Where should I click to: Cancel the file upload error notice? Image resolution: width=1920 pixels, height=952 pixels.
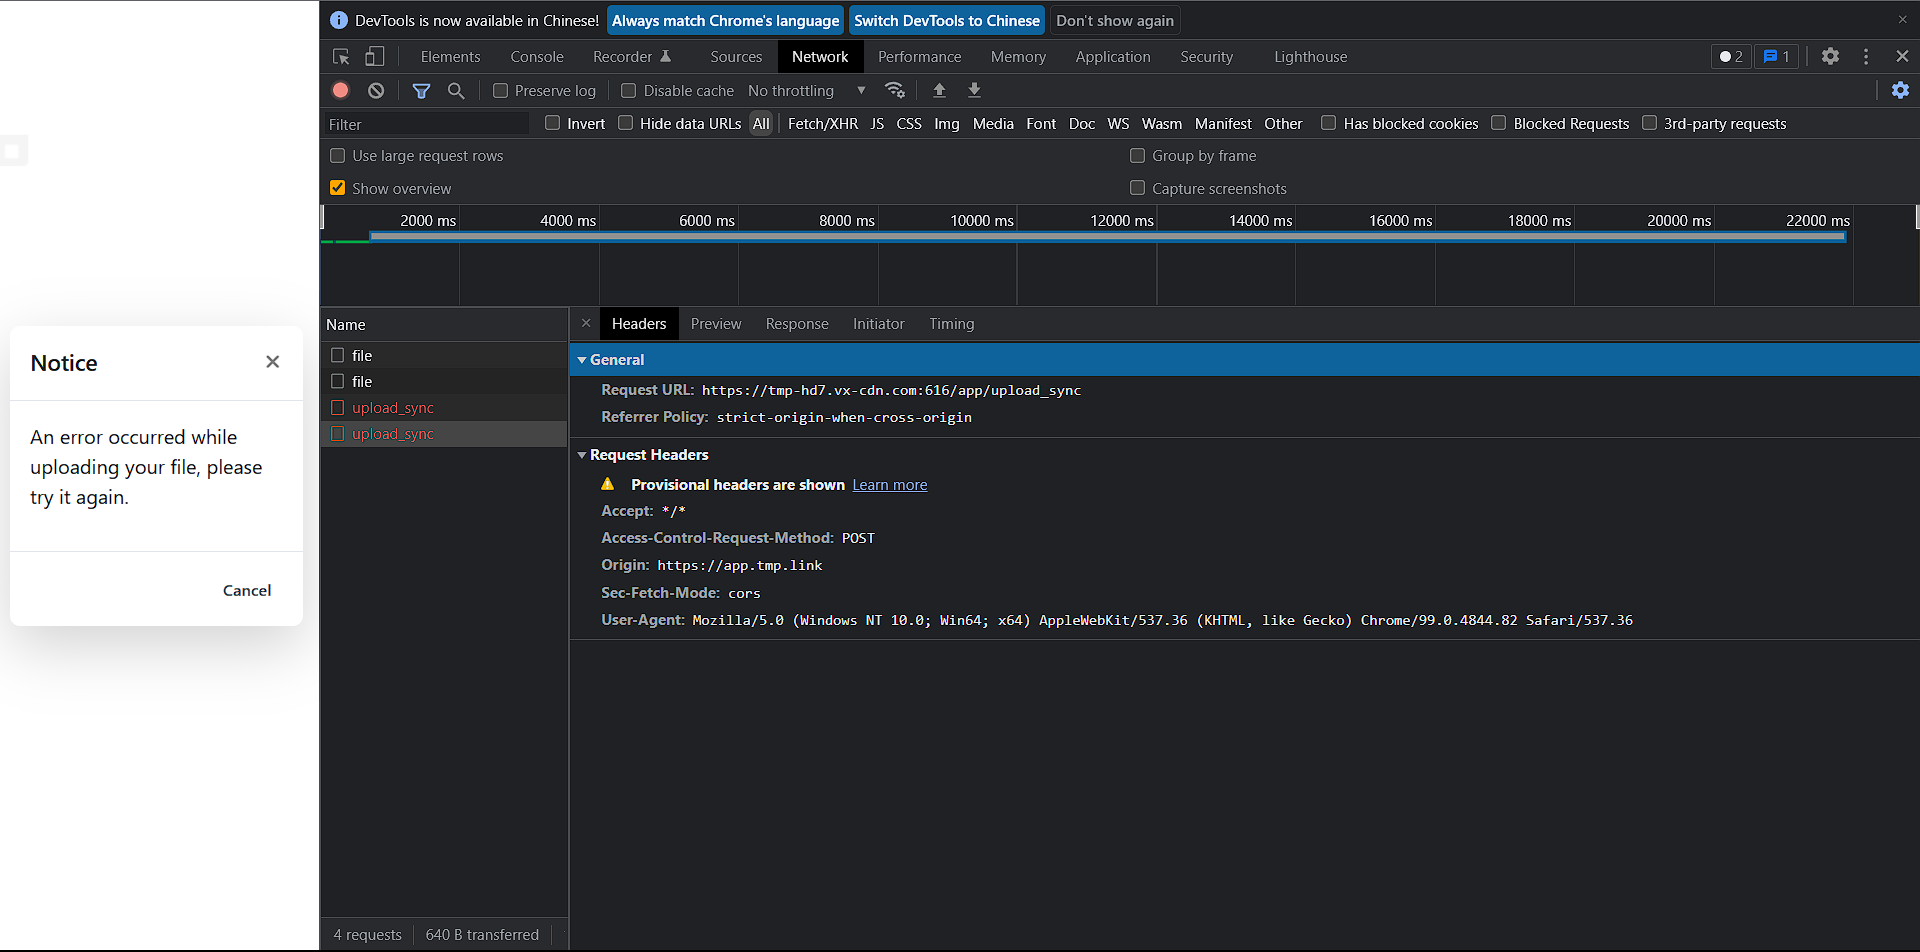click(246, 590)
